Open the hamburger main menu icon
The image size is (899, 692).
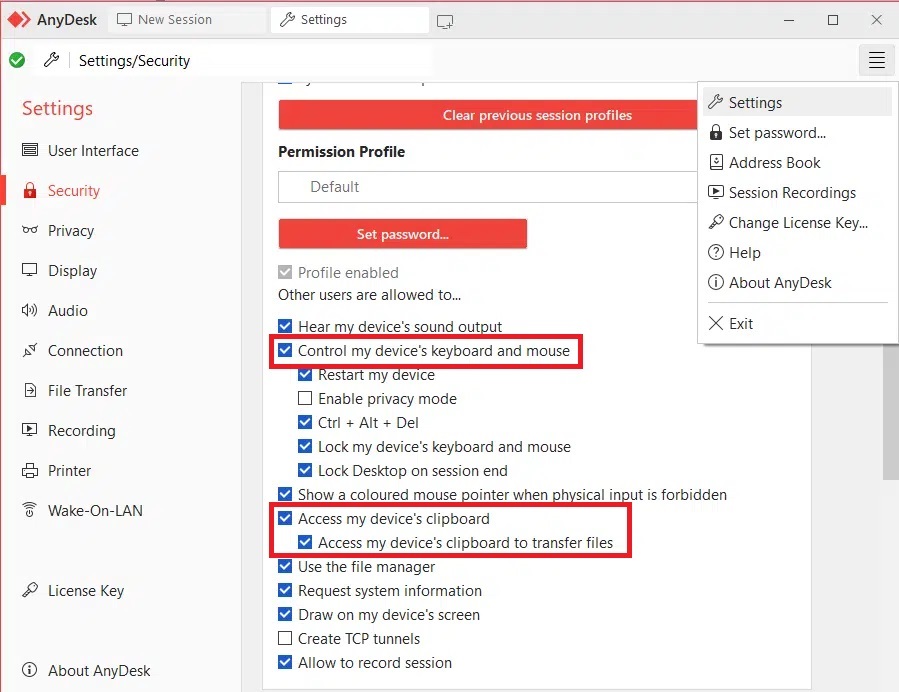click(876, 60)
